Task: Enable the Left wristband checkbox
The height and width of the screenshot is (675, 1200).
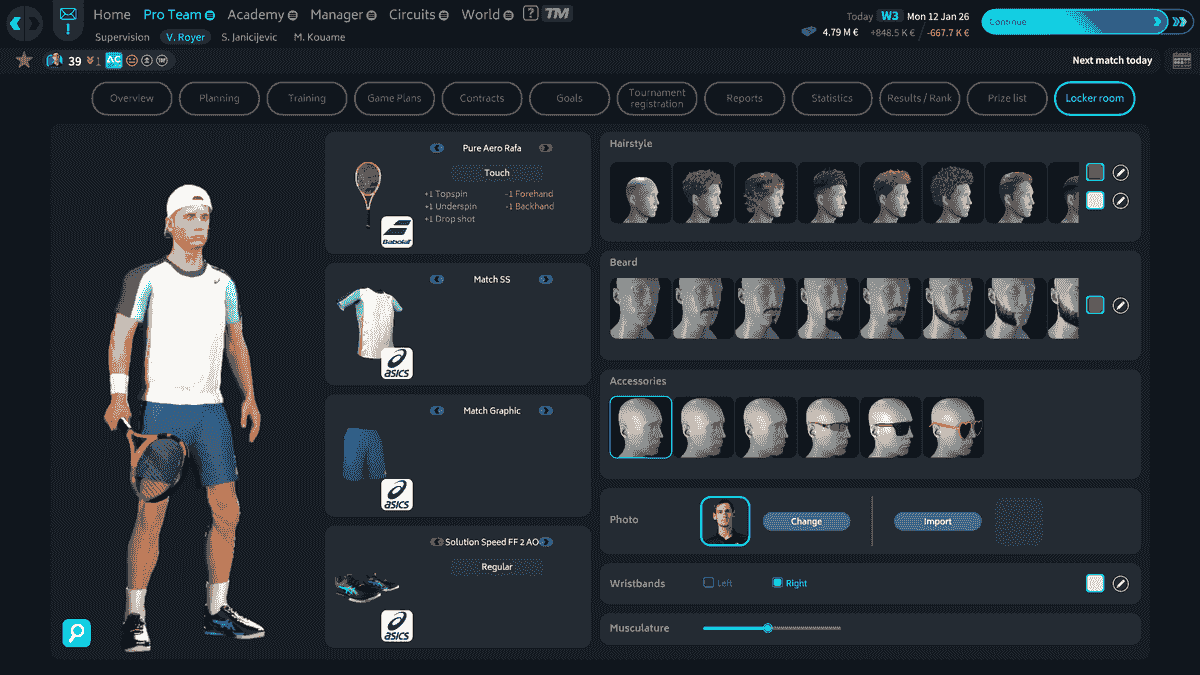Action: pyautogui.click(x=708, y=582)
